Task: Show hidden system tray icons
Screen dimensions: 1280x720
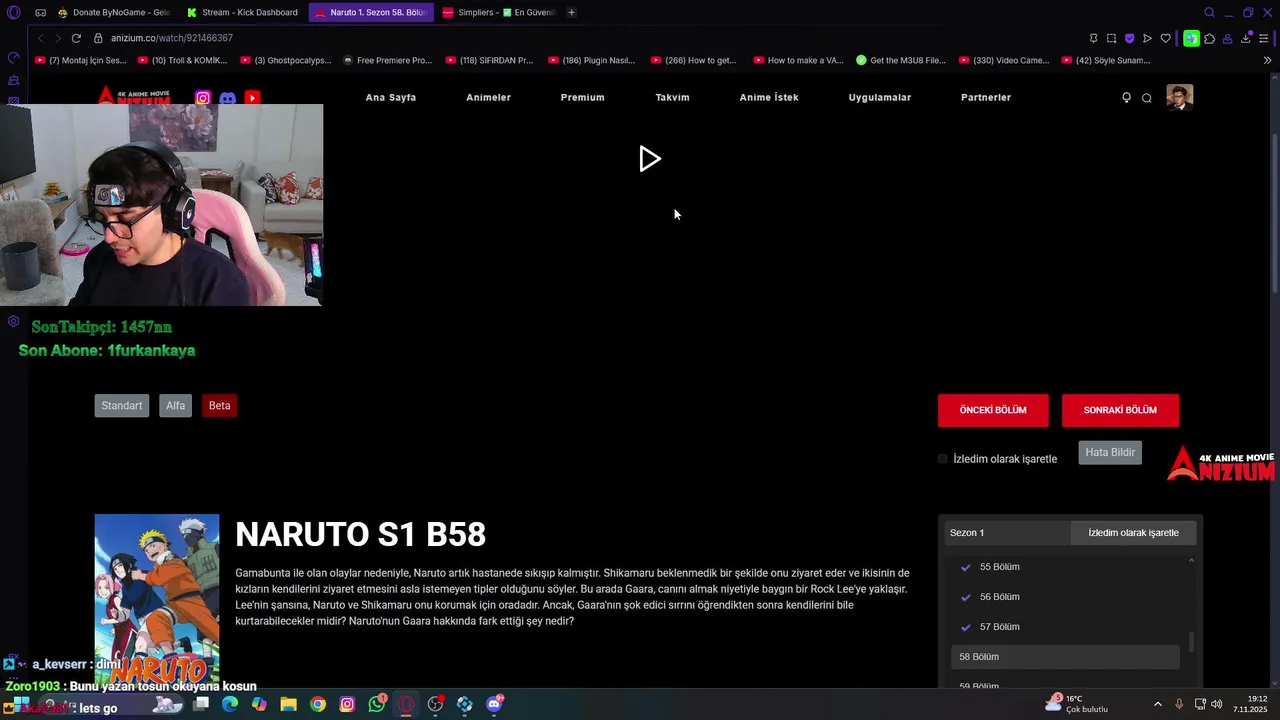Action: click(x=1158, y=704)
